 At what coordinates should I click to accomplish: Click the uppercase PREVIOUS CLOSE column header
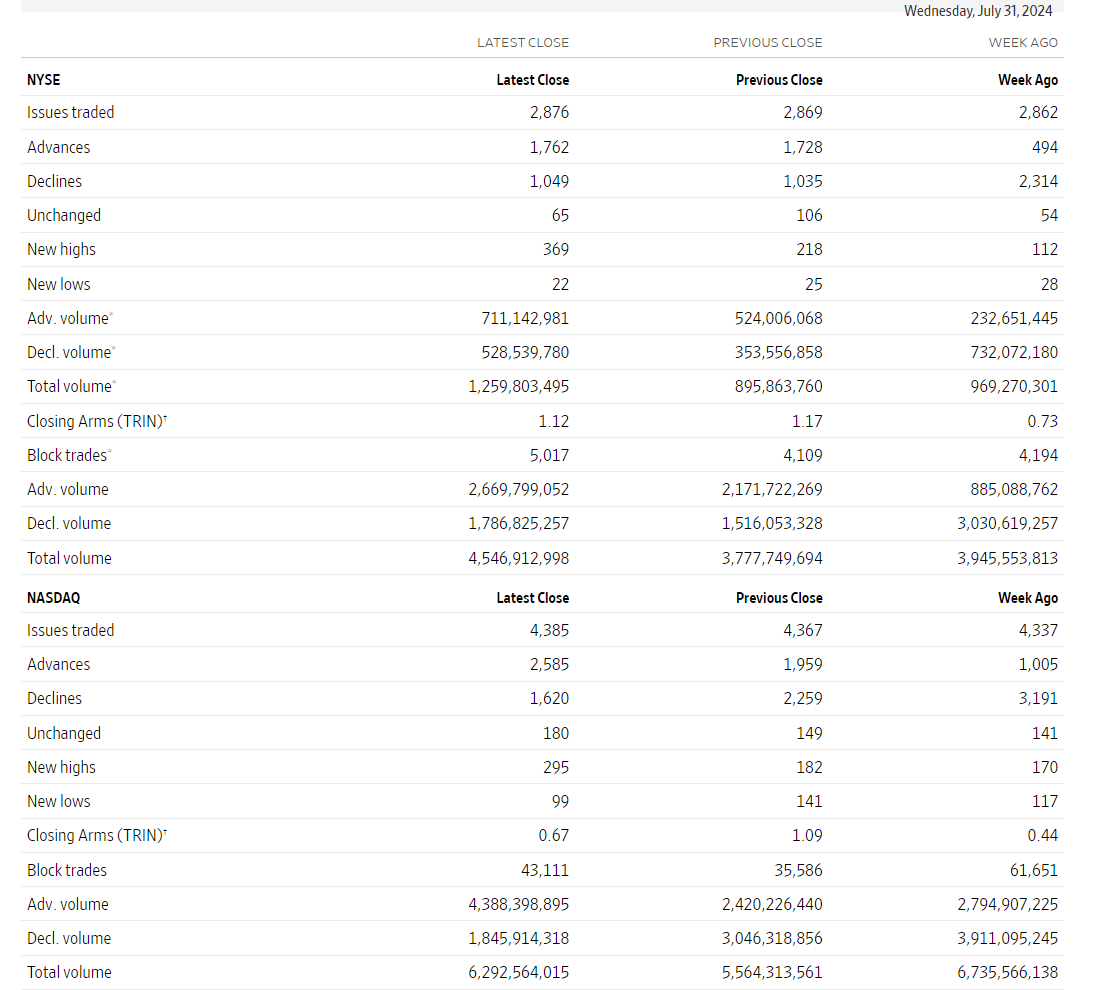click(767, 43)
